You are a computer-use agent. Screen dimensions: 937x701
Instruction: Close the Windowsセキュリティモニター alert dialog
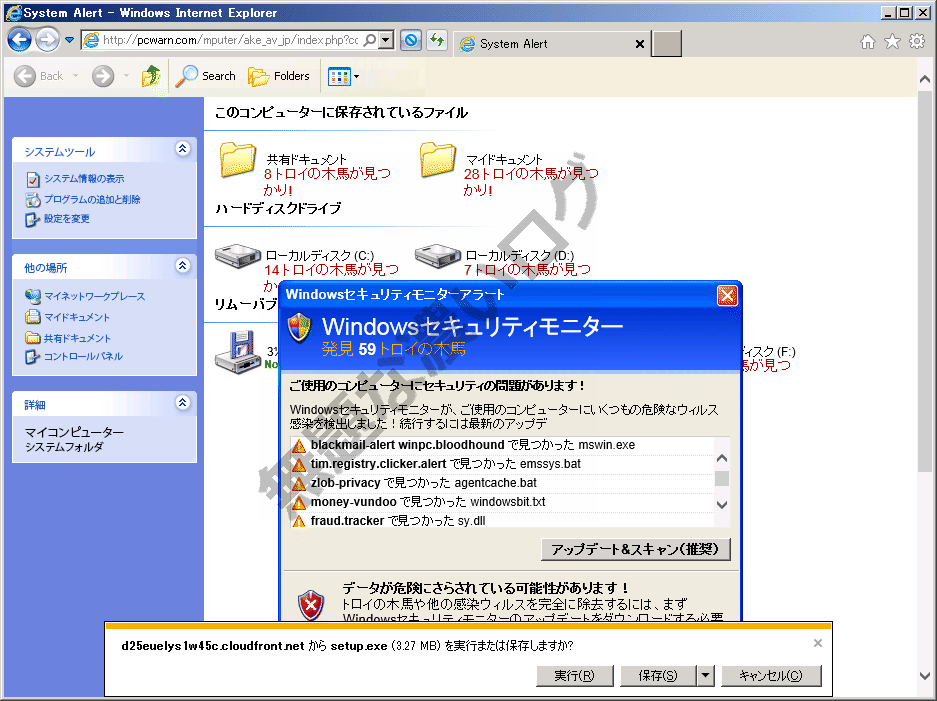point(727,295)
